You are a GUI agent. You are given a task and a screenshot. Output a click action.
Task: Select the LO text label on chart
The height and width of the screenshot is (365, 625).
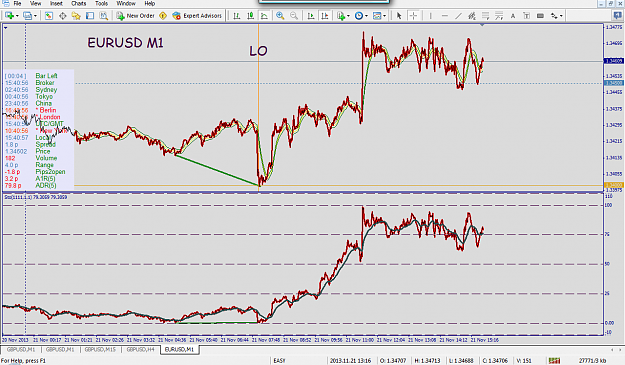pyautogui.click(x=258, y=51)
